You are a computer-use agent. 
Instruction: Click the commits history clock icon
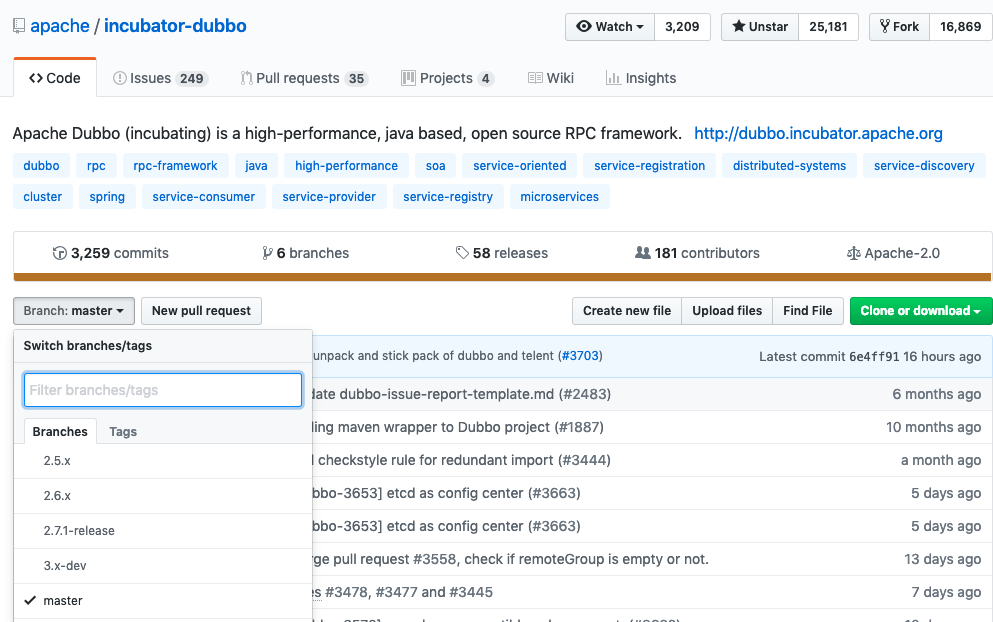59,253
